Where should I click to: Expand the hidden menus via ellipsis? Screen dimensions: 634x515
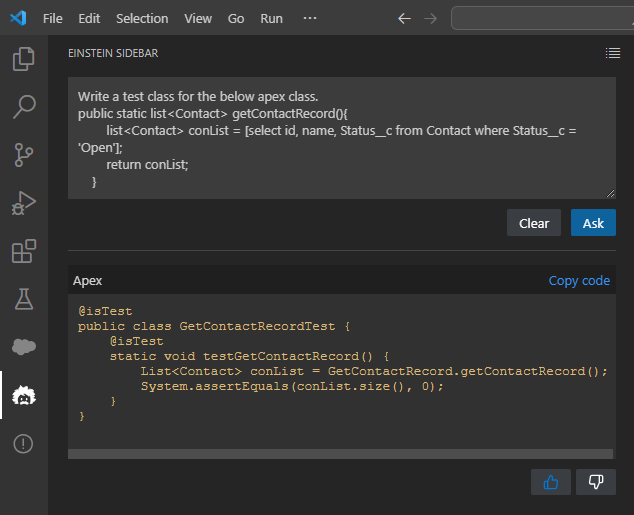(309, 18)
